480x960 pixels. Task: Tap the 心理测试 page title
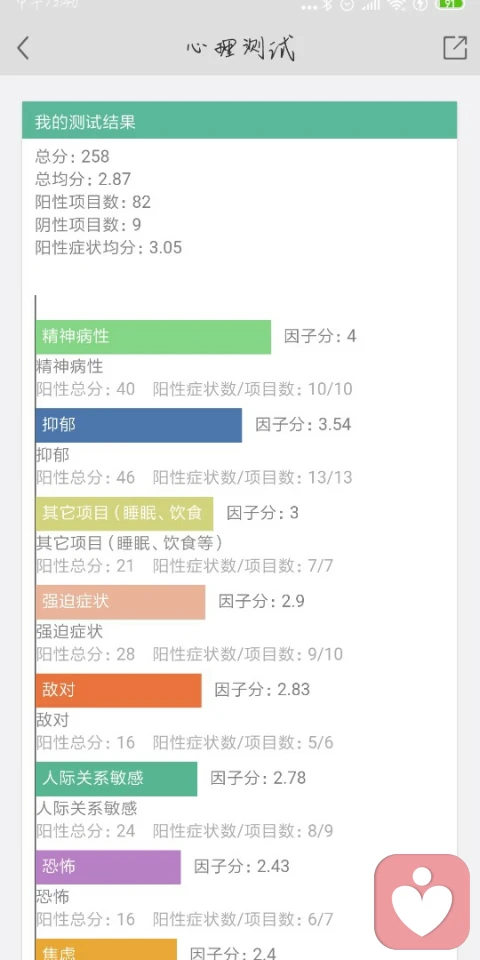241,48
